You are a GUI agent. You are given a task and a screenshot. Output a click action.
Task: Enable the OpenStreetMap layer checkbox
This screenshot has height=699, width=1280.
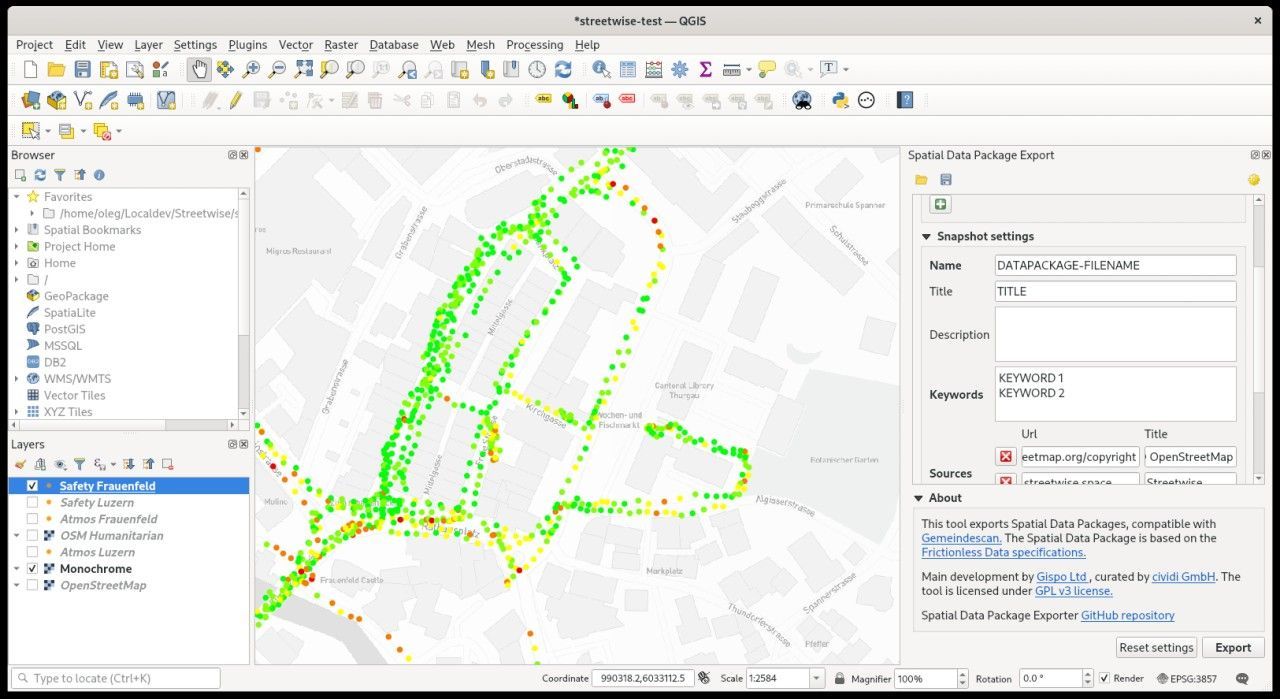(32, 585)
